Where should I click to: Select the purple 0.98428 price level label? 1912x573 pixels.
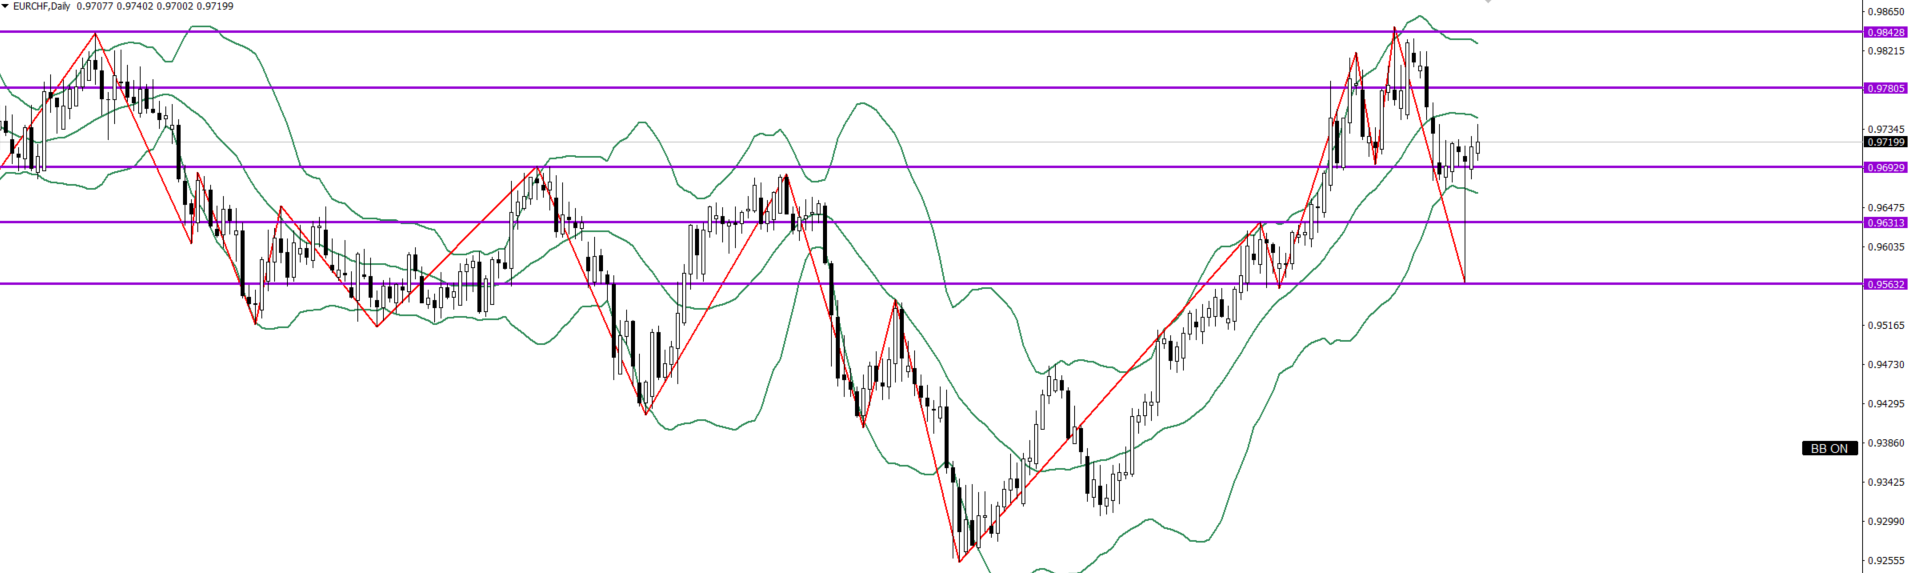pos(1885,32)
